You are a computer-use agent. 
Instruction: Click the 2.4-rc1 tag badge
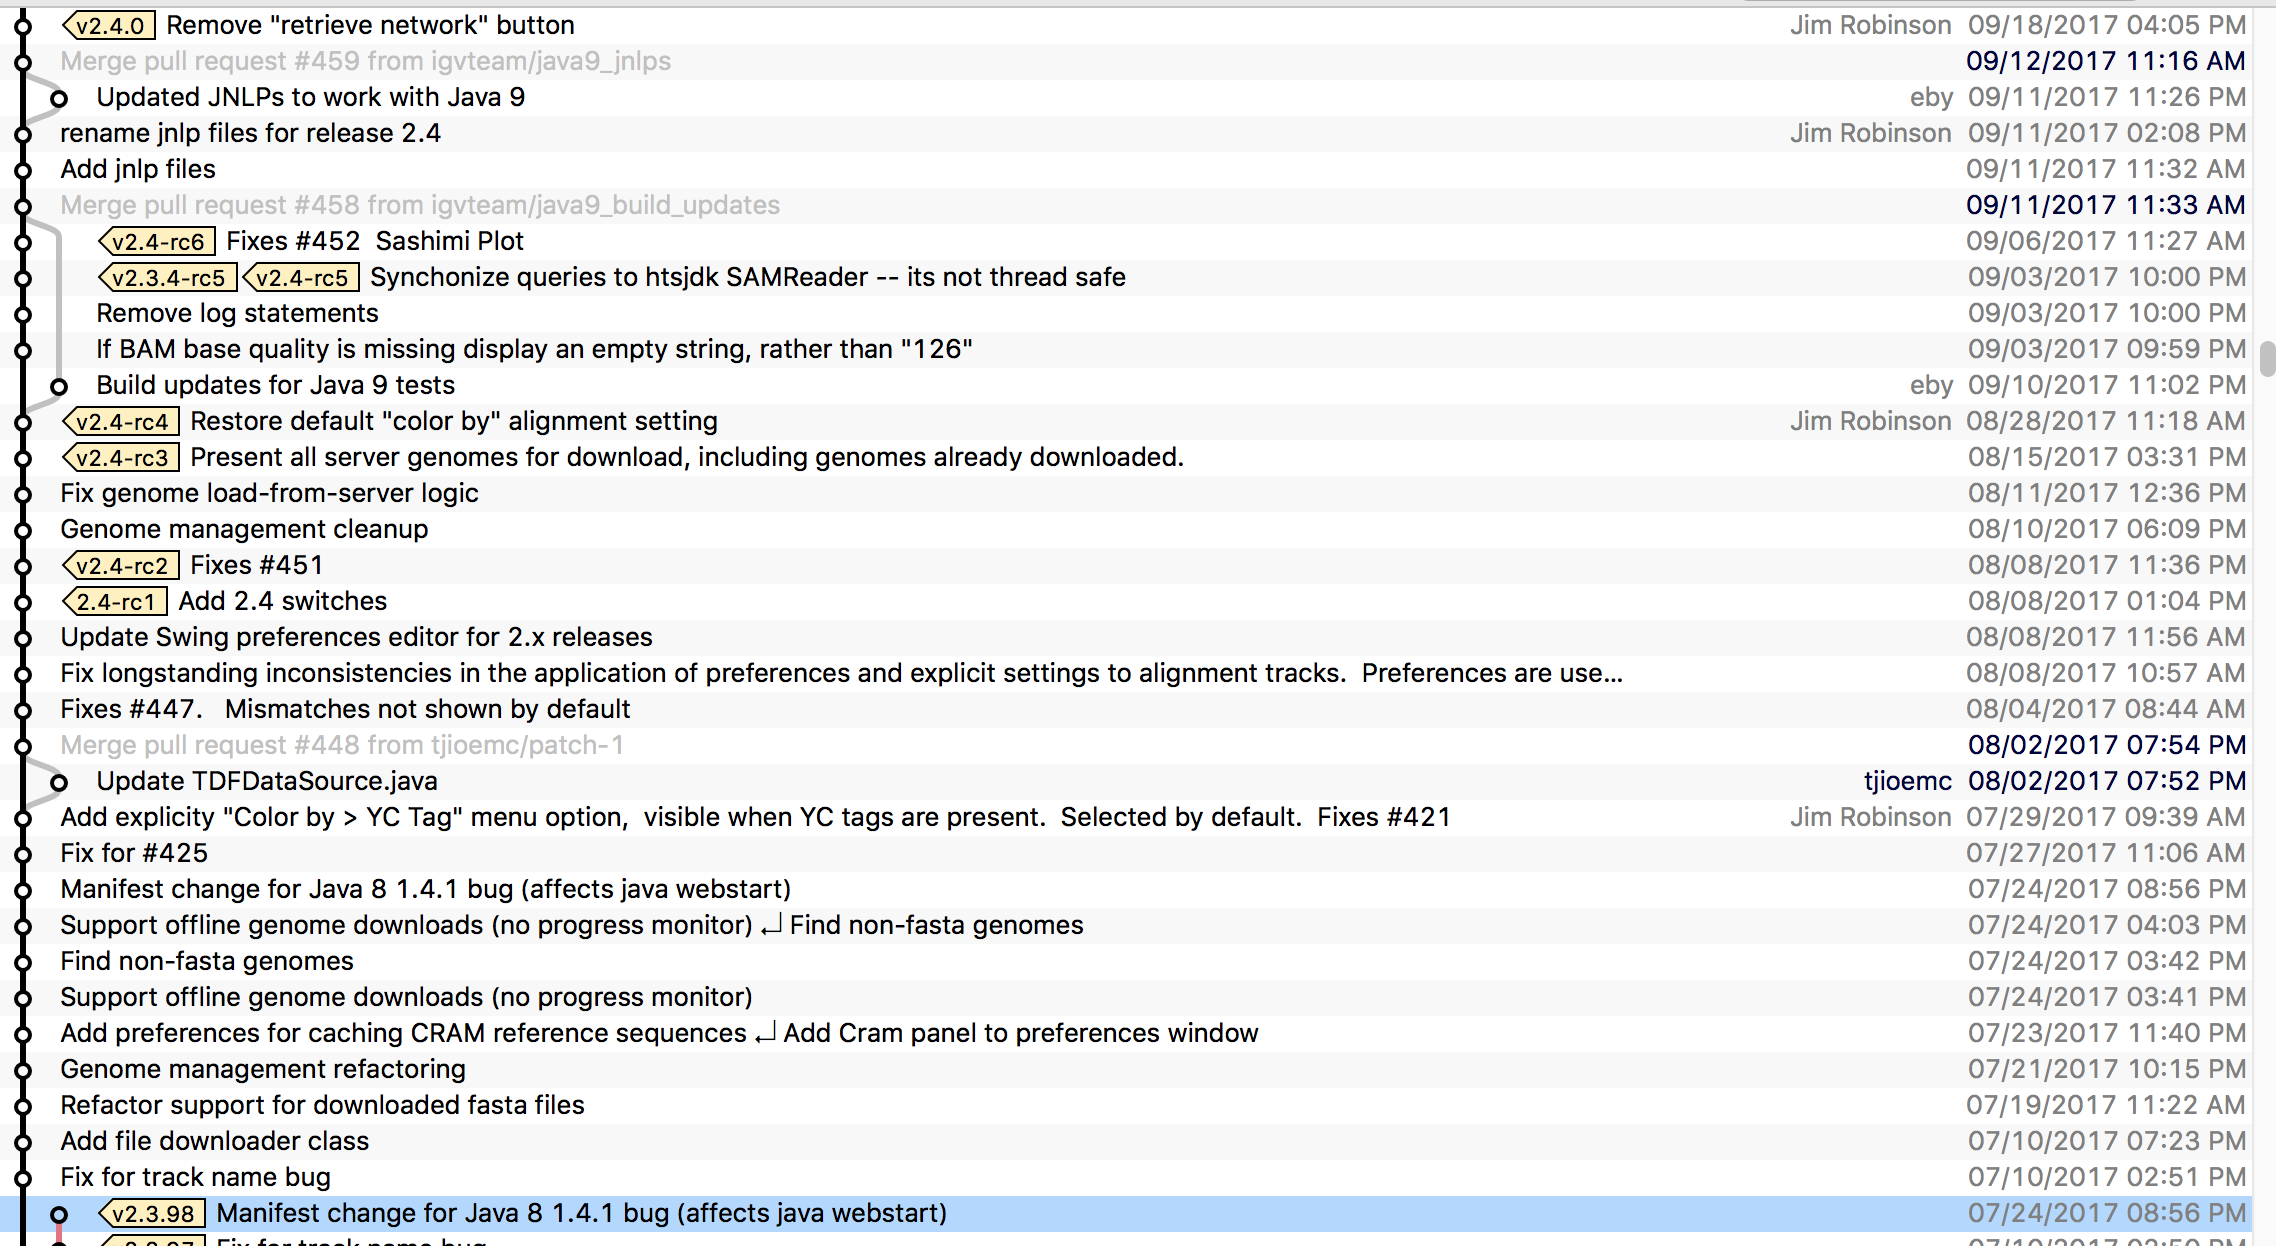pos(115,601)
